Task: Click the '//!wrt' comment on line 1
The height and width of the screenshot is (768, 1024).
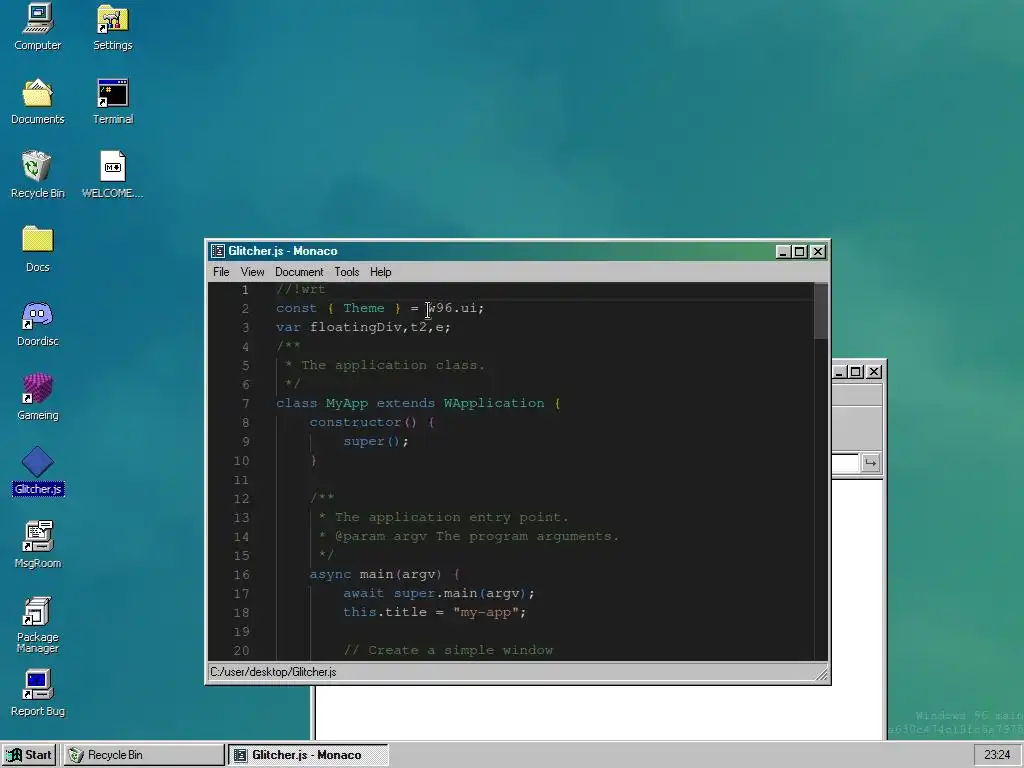Action: click(300, 289)
